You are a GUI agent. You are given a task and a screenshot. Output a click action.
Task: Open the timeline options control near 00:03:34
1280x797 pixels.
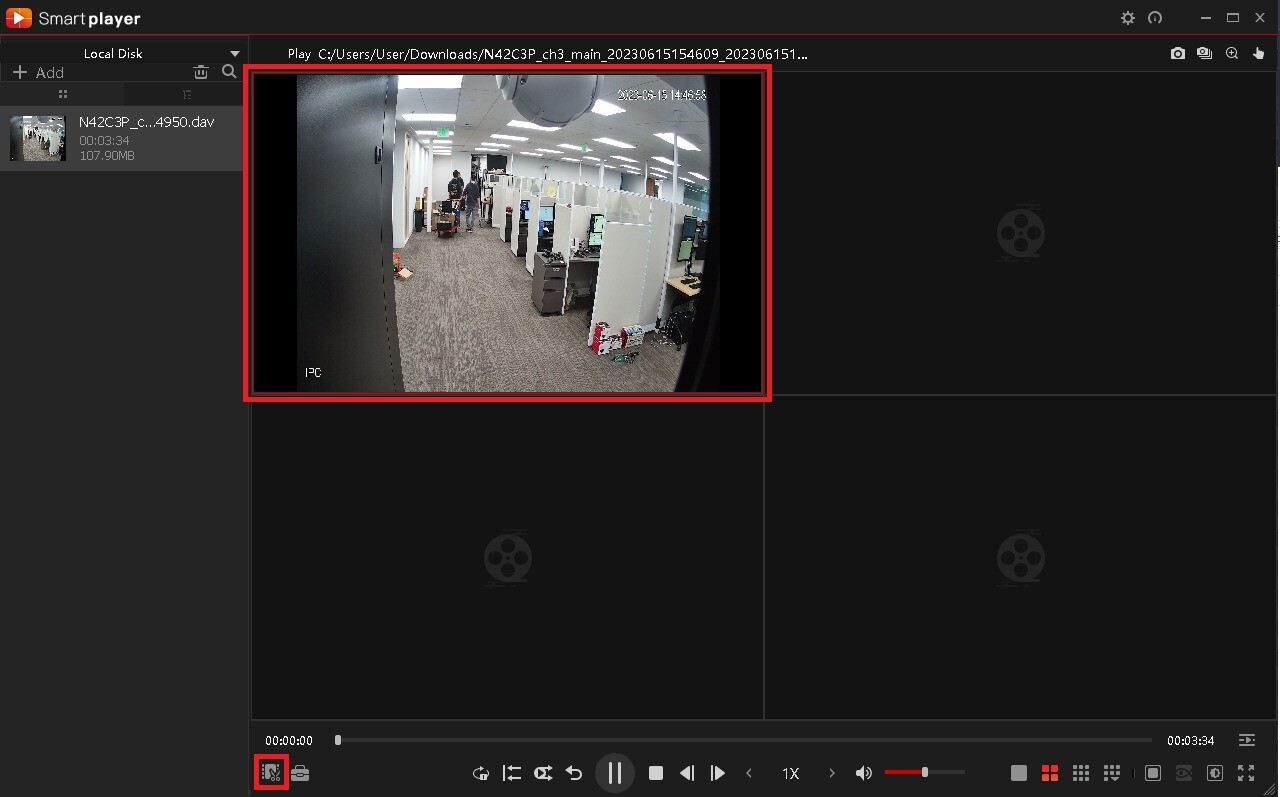point(1246,740)
